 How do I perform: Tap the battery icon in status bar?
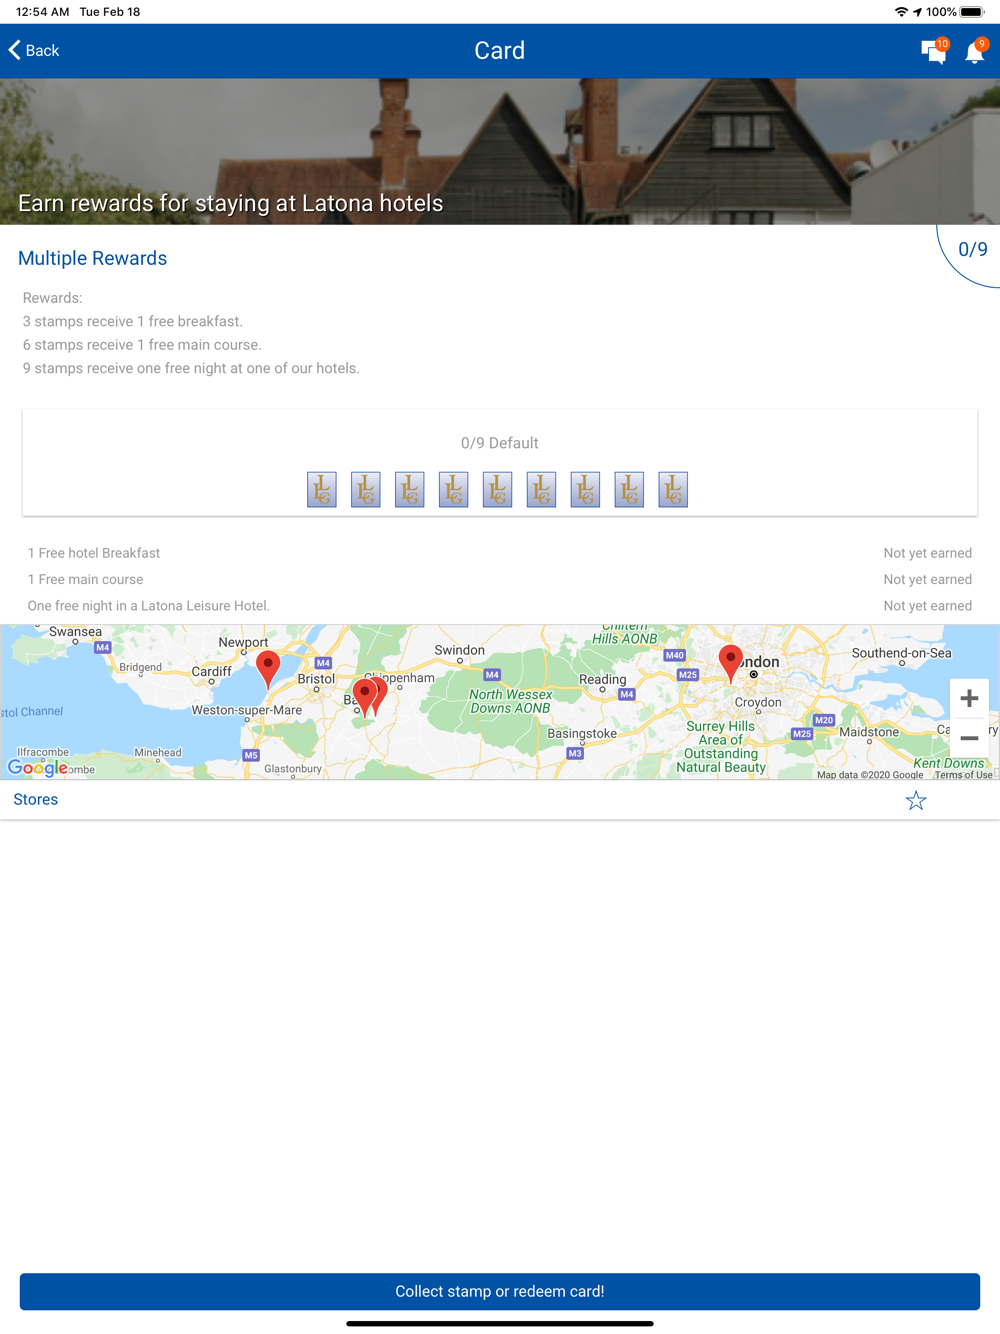972,12
